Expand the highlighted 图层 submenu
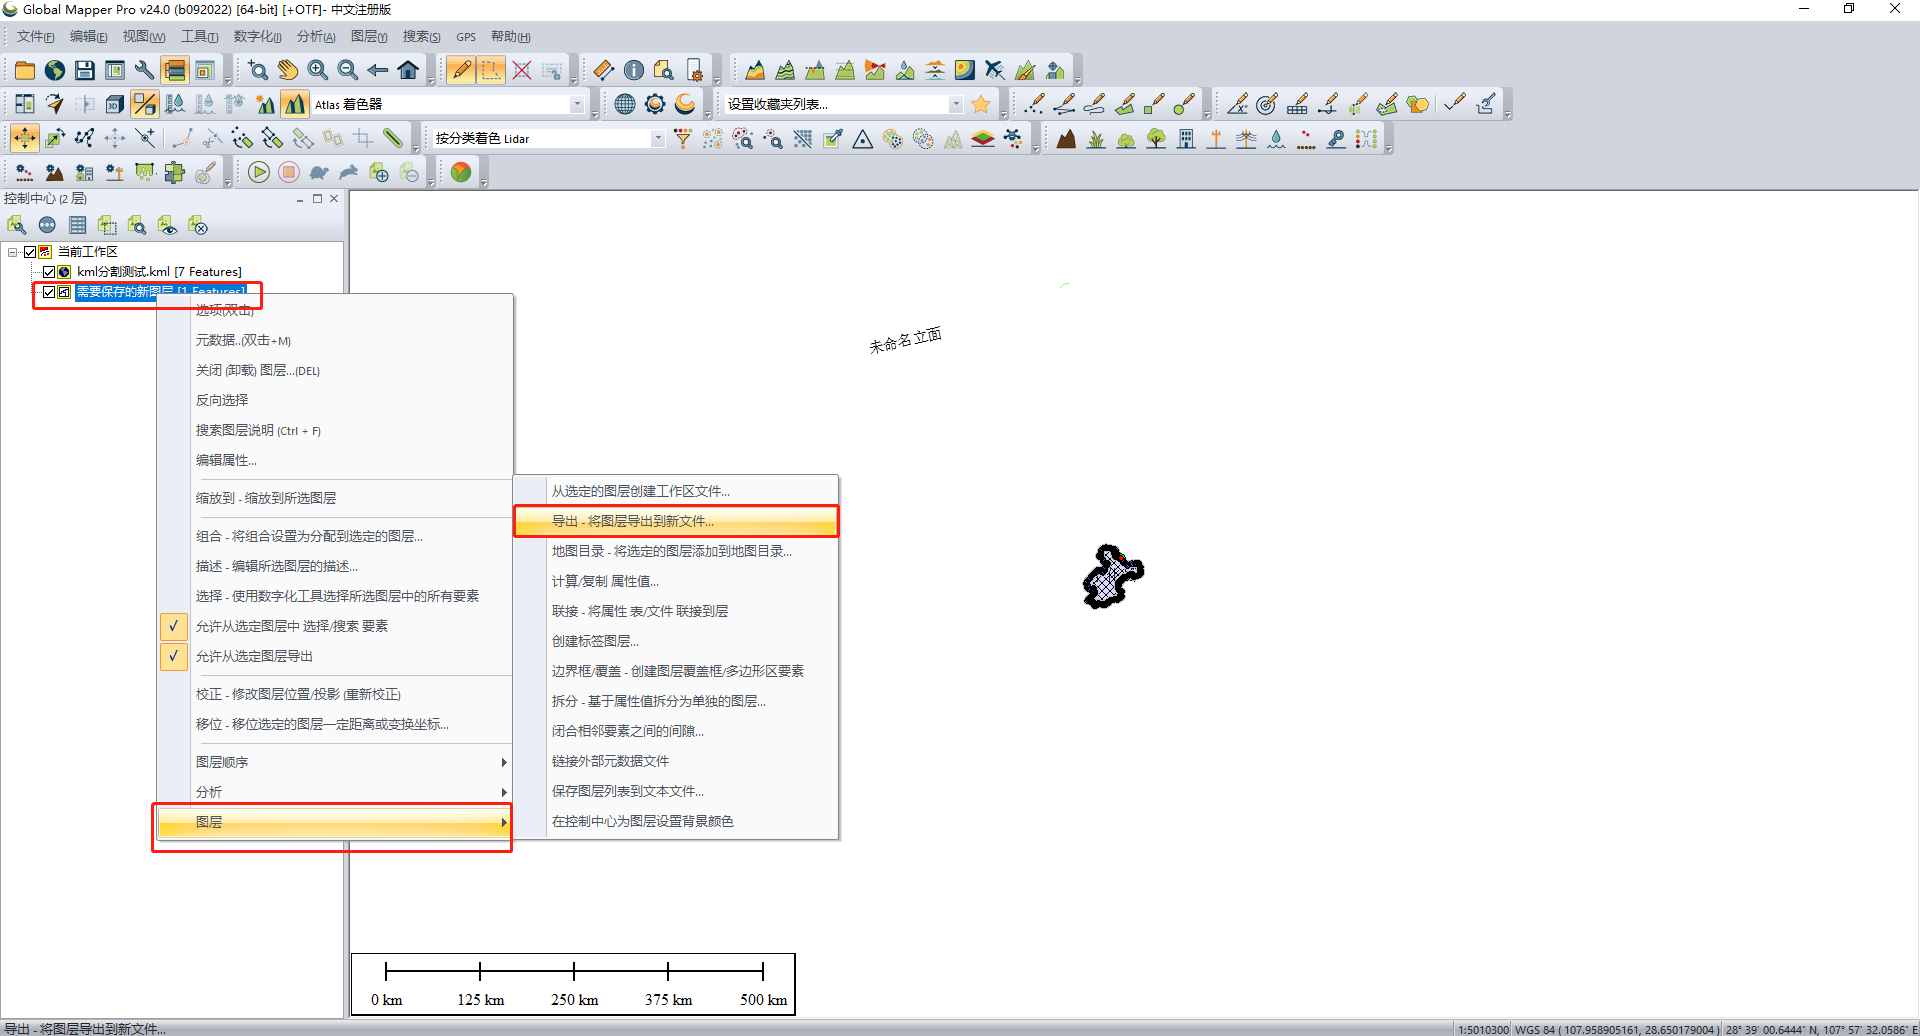Image resolution: width=1920 pixels, height=1036 pixels. [x=335, y=822]
